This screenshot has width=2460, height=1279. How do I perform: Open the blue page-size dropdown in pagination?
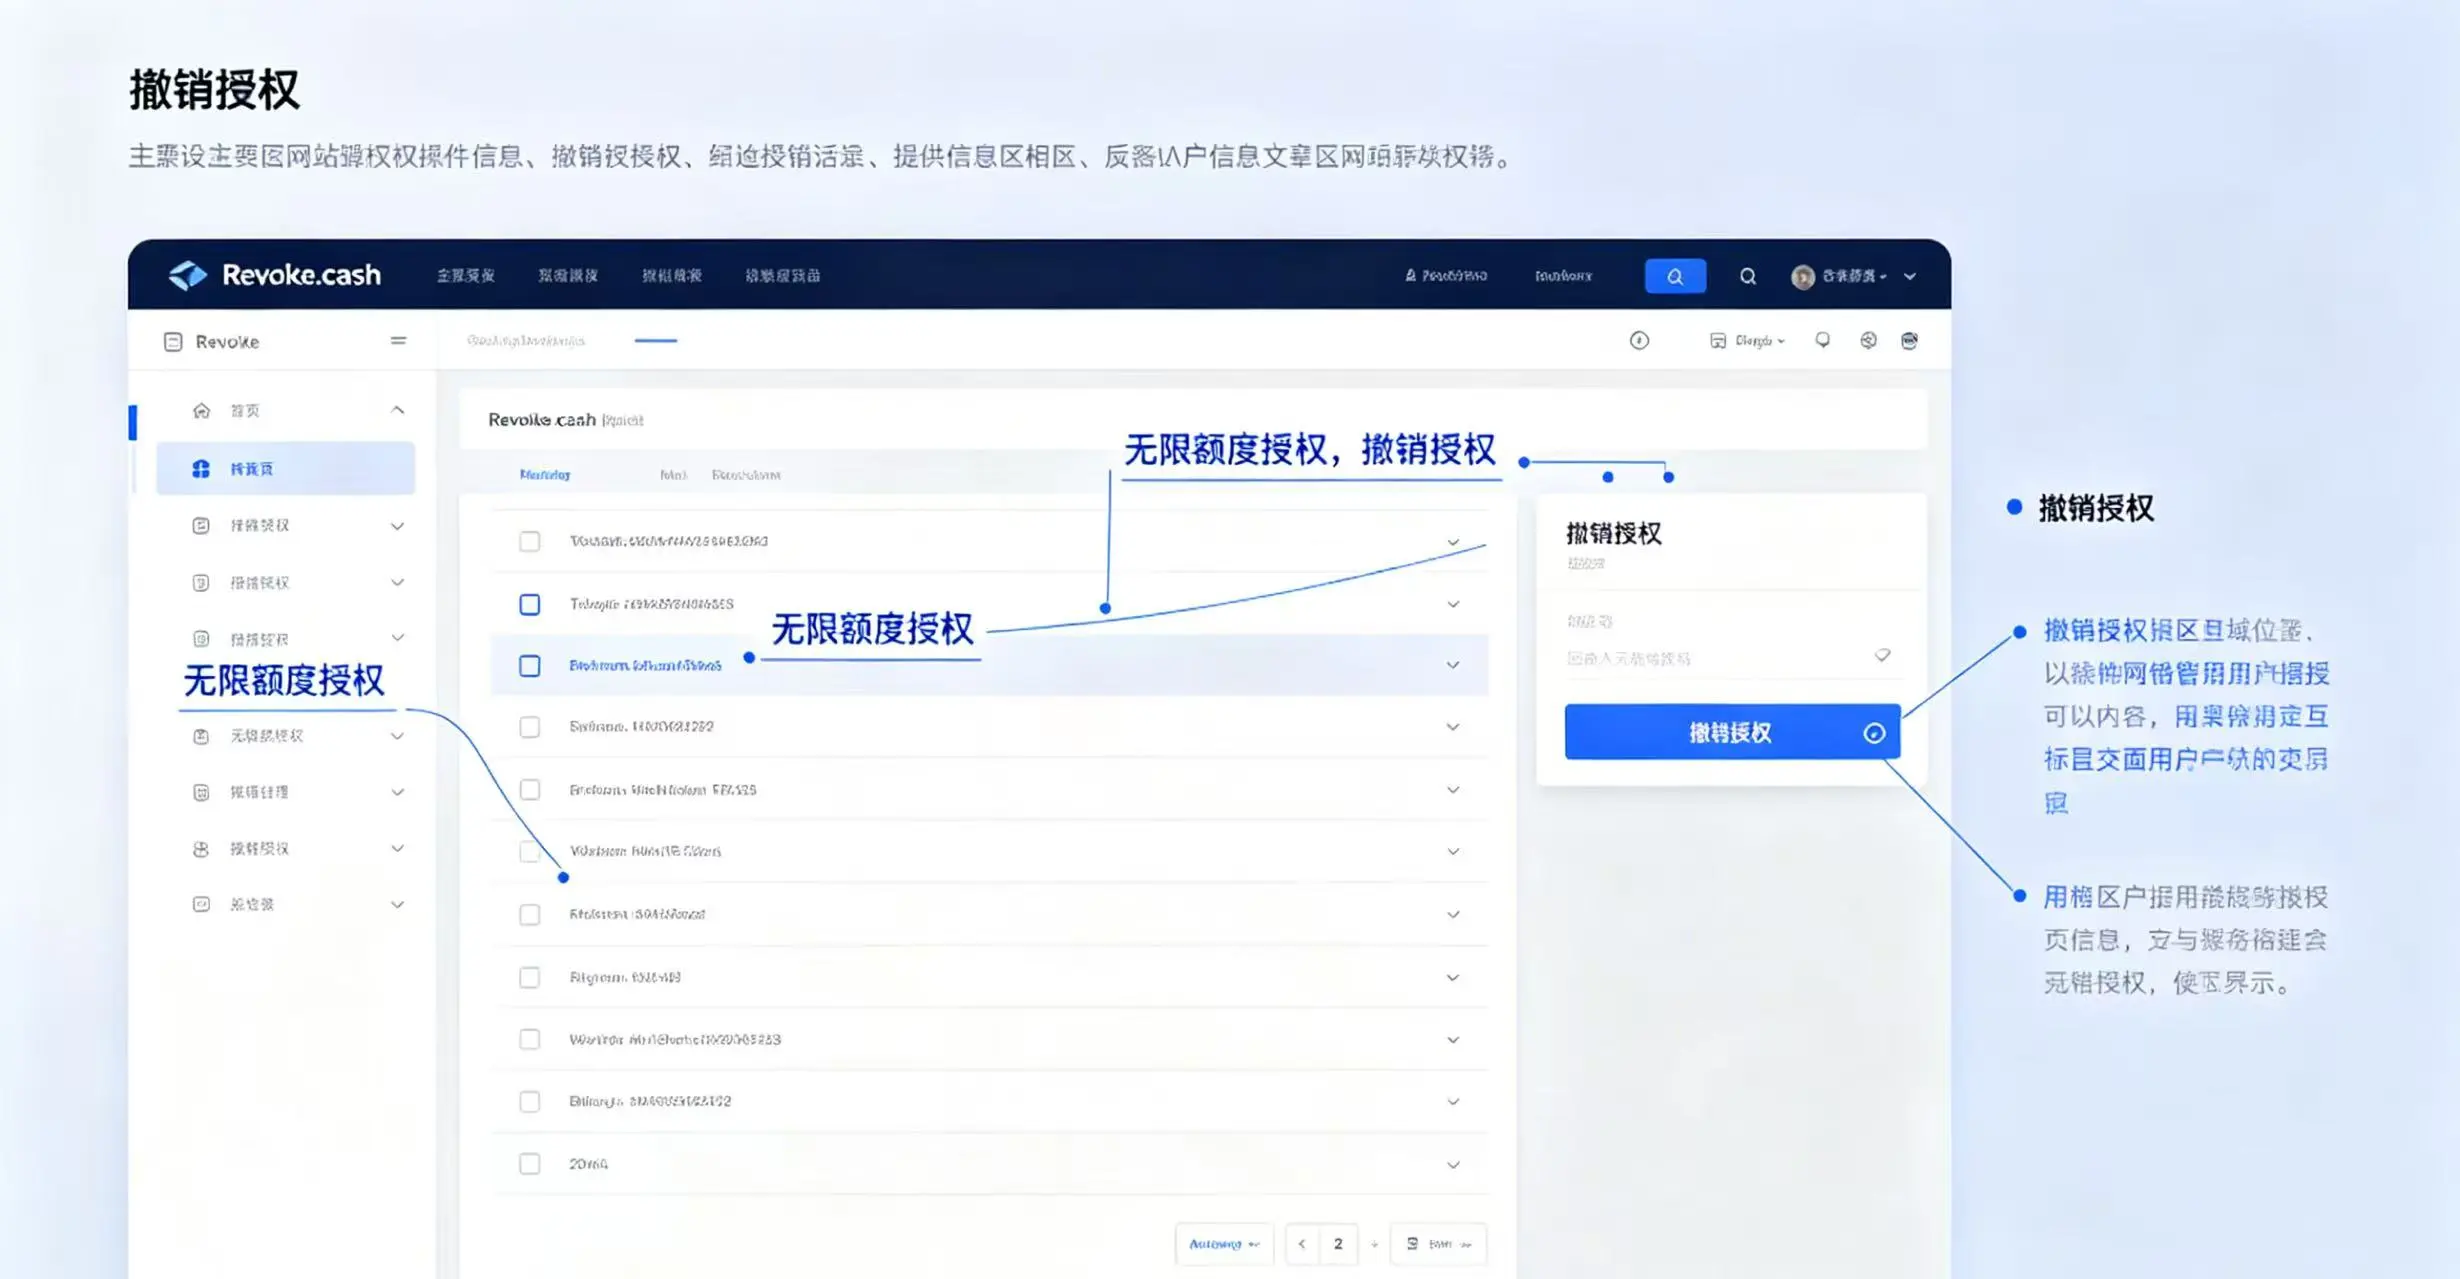pos(1224,1244)
